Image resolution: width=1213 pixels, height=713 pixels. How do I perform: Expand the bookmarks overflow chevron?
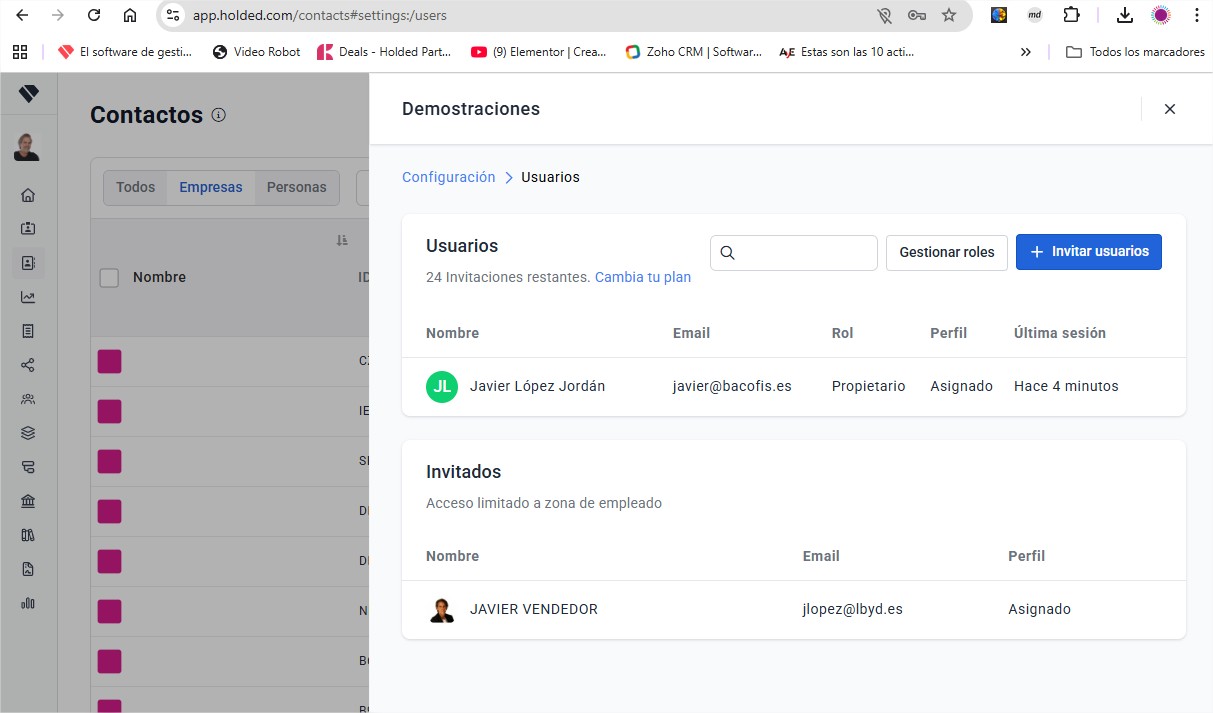pyautogui.click(x=1026, y=51)
